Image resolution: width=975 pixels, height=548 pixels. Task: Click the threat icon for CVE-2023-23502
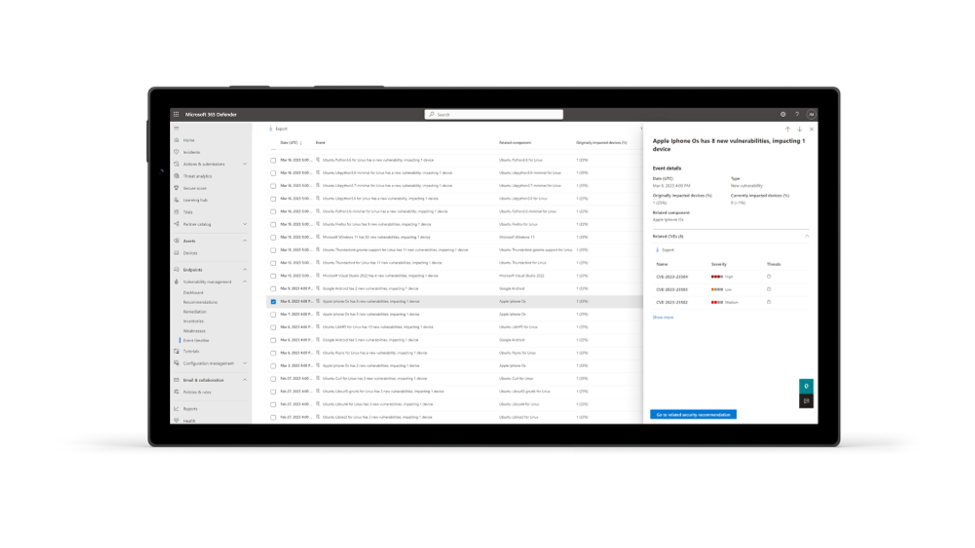pyautogui.click(x=769, y=302)
